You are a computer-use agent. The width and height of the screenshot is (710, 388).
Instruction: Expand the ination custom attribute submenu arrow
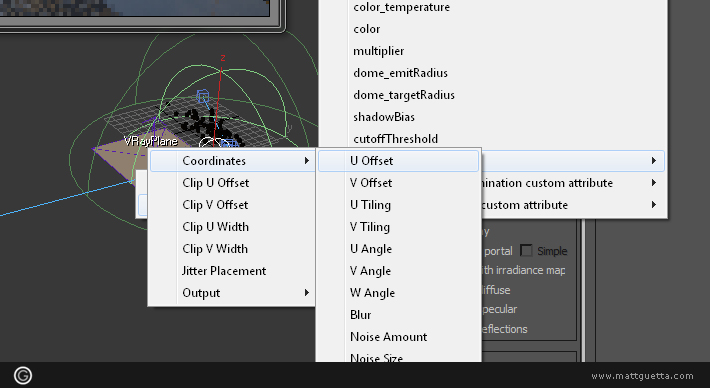point(654,183)
